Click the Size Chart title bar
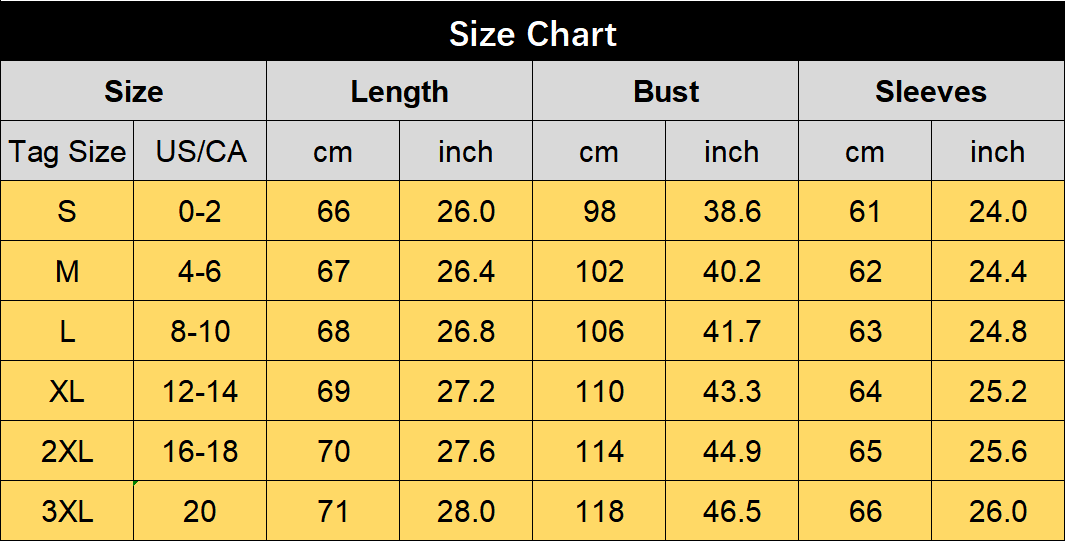Screen dimensions: 1066x542 tap(533, 31)
